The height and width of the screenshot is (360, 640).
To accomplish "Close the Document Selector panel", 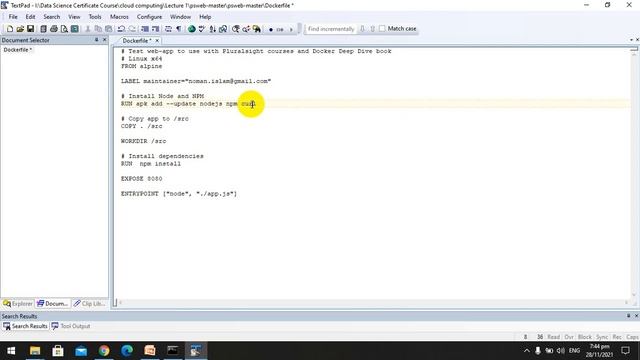I will pyautogui.click(x=104, y=40).
